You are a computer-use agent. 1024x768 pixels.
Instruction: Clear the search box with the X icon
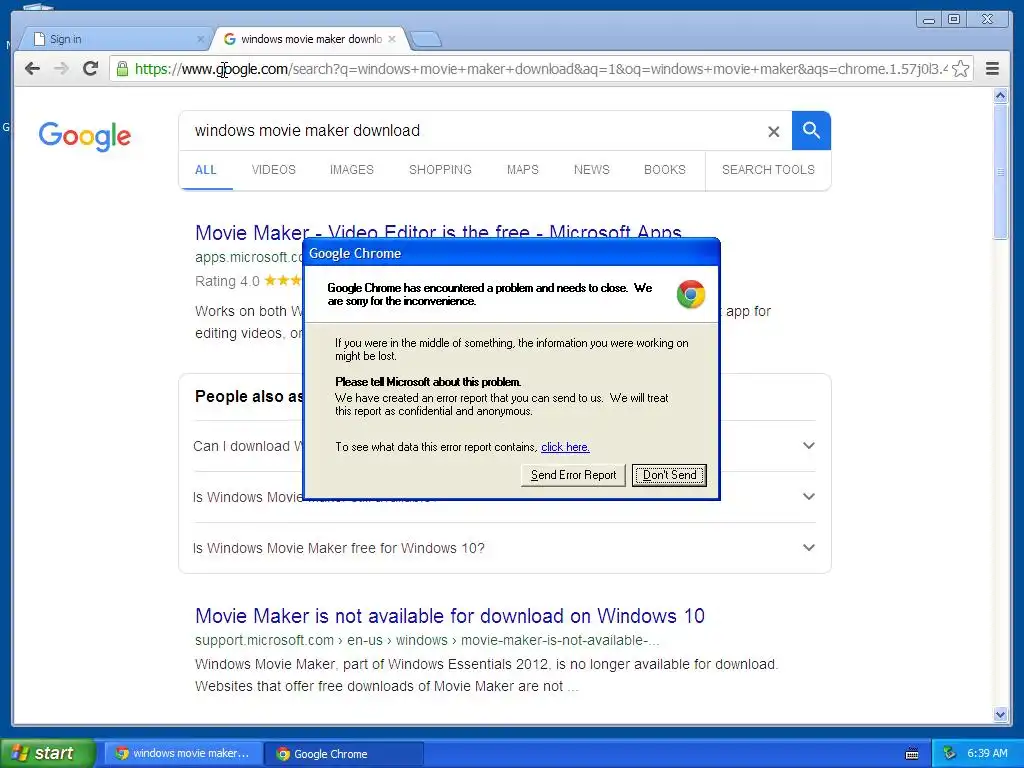pos(773,131)
